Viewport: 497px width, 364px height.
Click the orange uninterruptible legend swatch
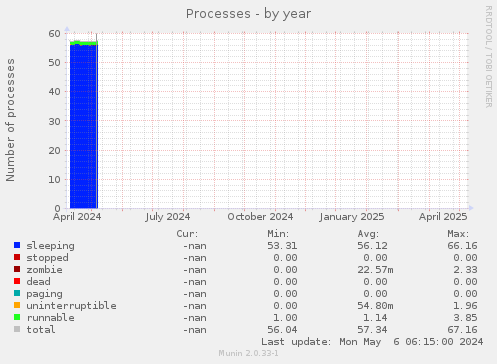[17, 305]
